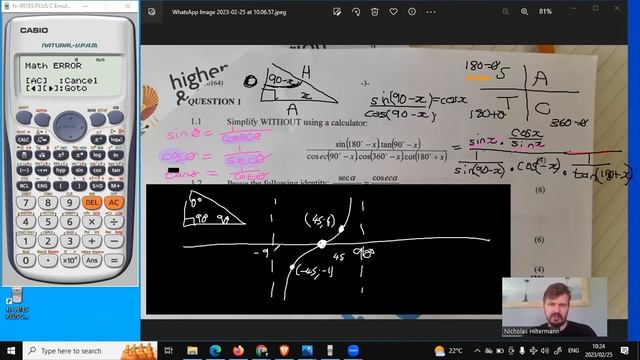640x360 pixels.
Task: Open Firefox from the taskbar
Action: coord(238,351)
